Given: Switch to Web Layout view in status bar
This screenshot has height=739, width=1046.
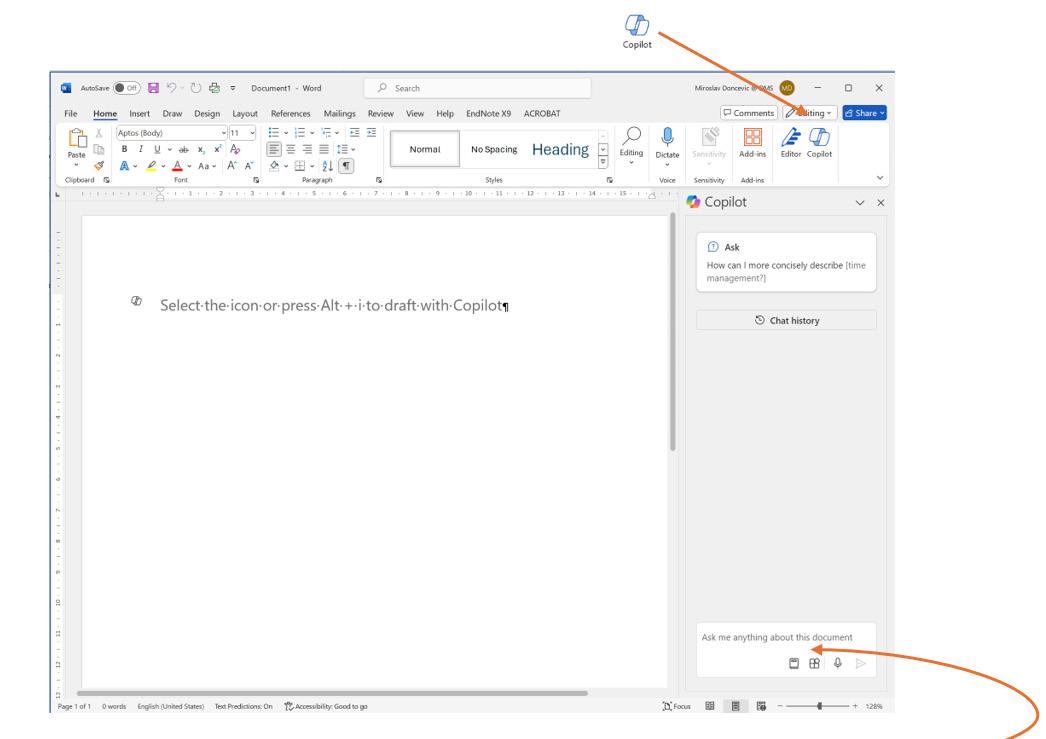Looking at the screenshot, I should [761, 706].
